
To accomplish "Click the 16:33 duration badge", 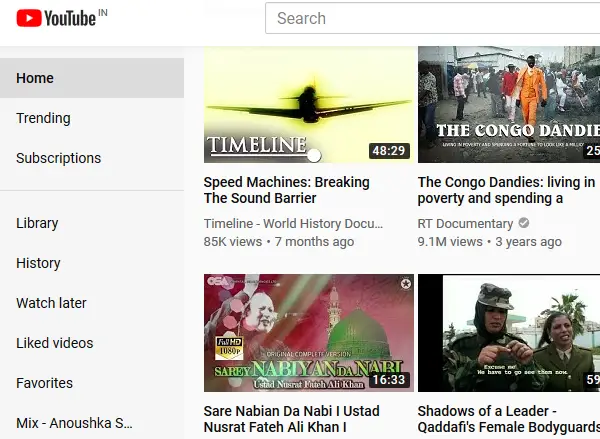I will pyautogui.click(x=389, y=380).
